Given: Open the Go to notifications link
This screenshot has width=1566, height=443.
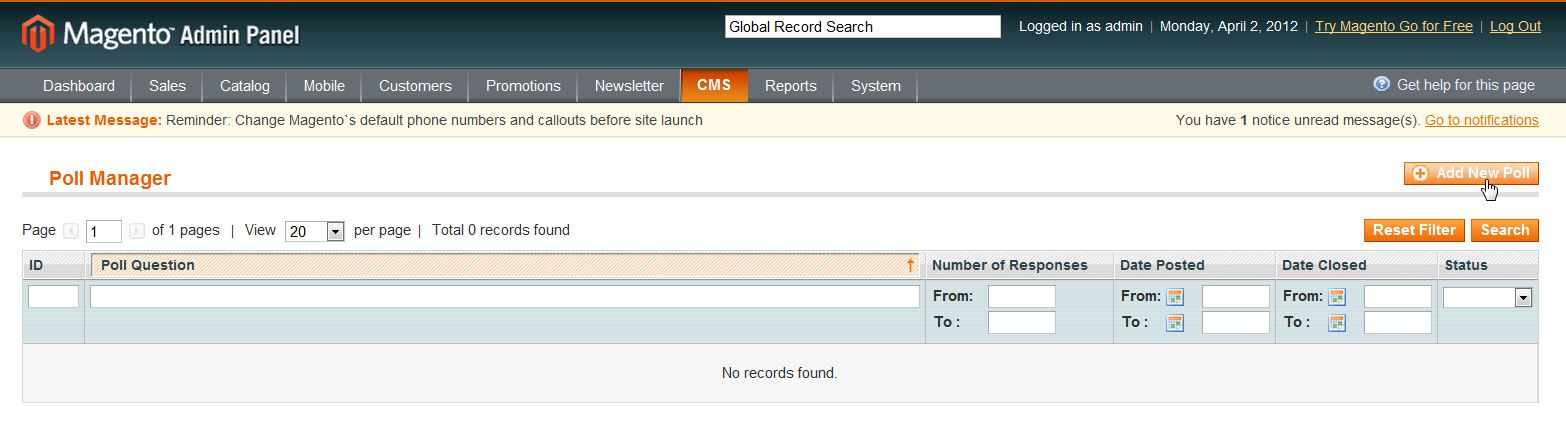Looking at the screenshot, I should 1482,120.
